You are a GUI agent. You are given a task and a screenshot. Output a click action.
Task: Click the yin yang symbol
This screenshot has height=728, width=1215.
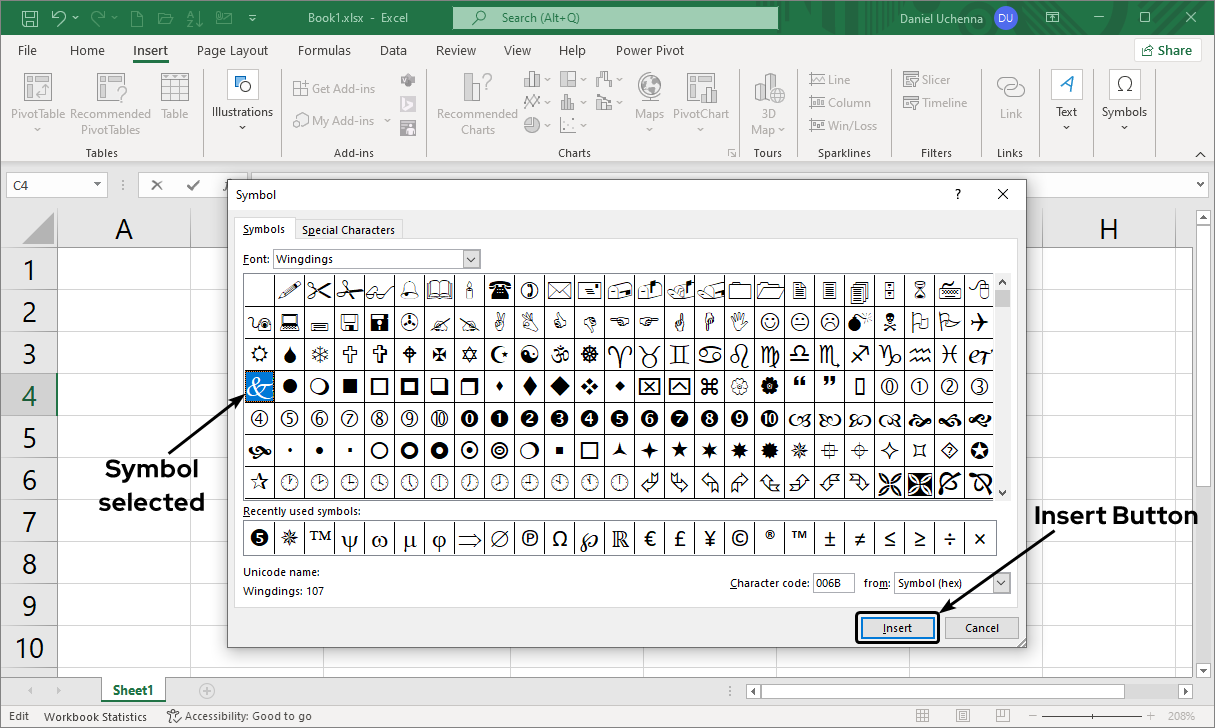click(530, 355)
